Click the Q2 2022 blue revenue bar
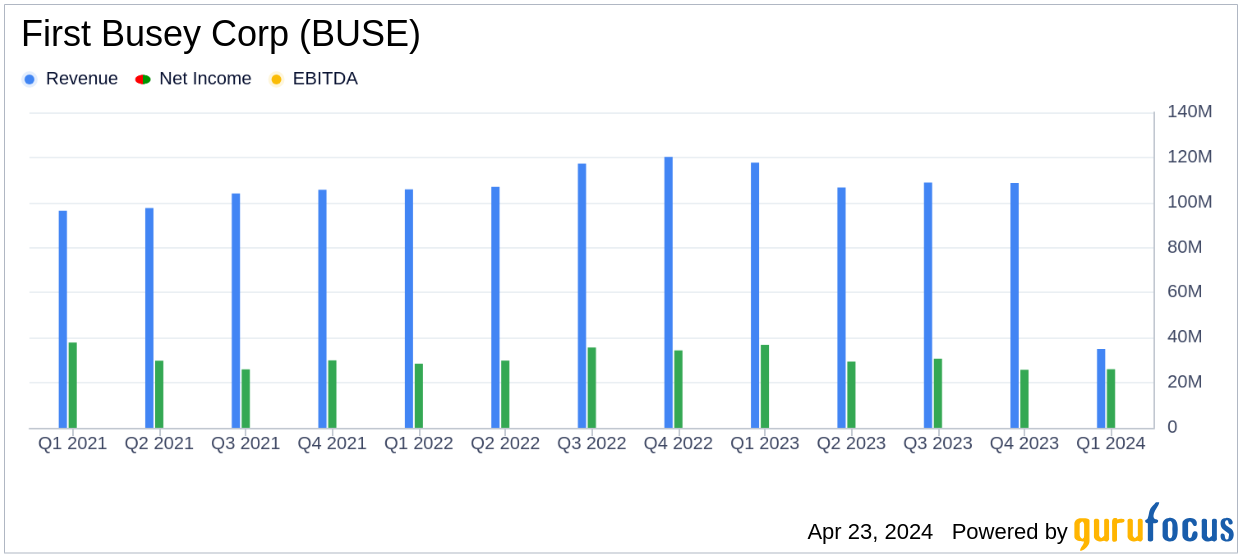The height and width of the screenshot is (557, 1242). pyautogui.click(x=495, y=307)
